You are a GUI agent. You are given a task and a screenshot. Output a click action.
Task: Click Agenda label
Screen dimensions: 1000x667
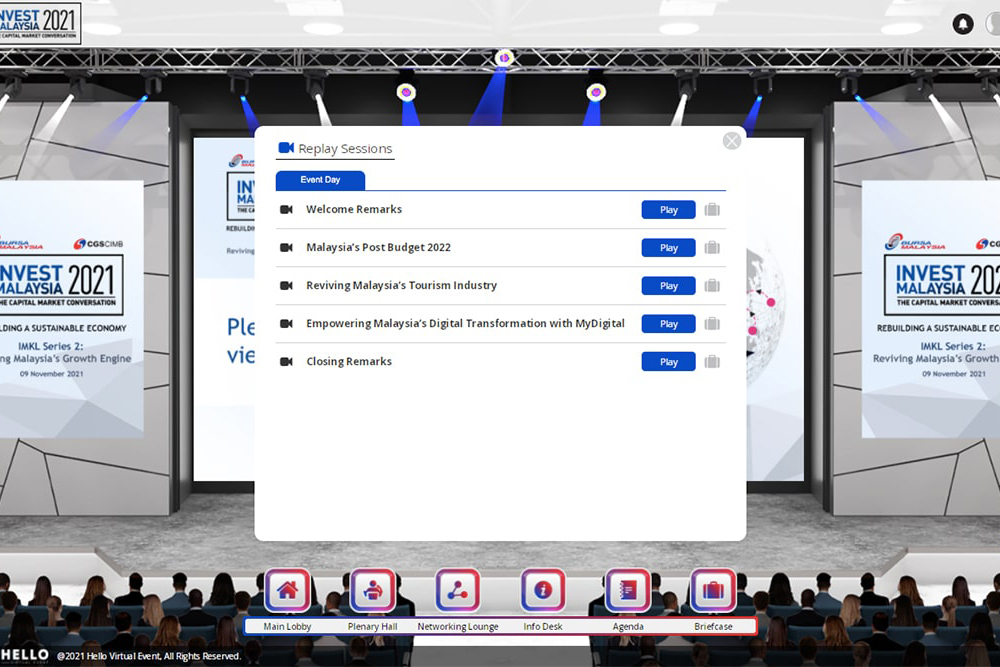point(628,626)
